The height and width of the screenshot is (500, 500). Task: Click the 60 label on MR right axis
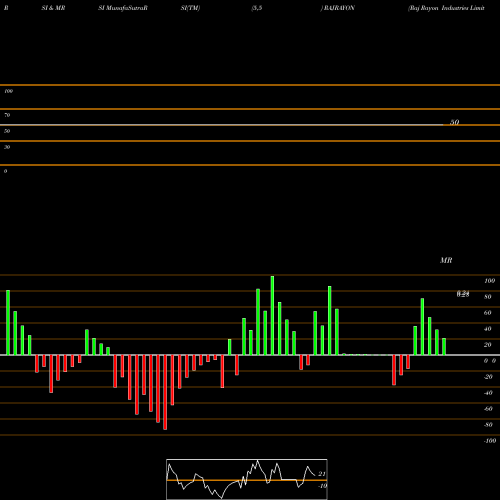[488, 313]
